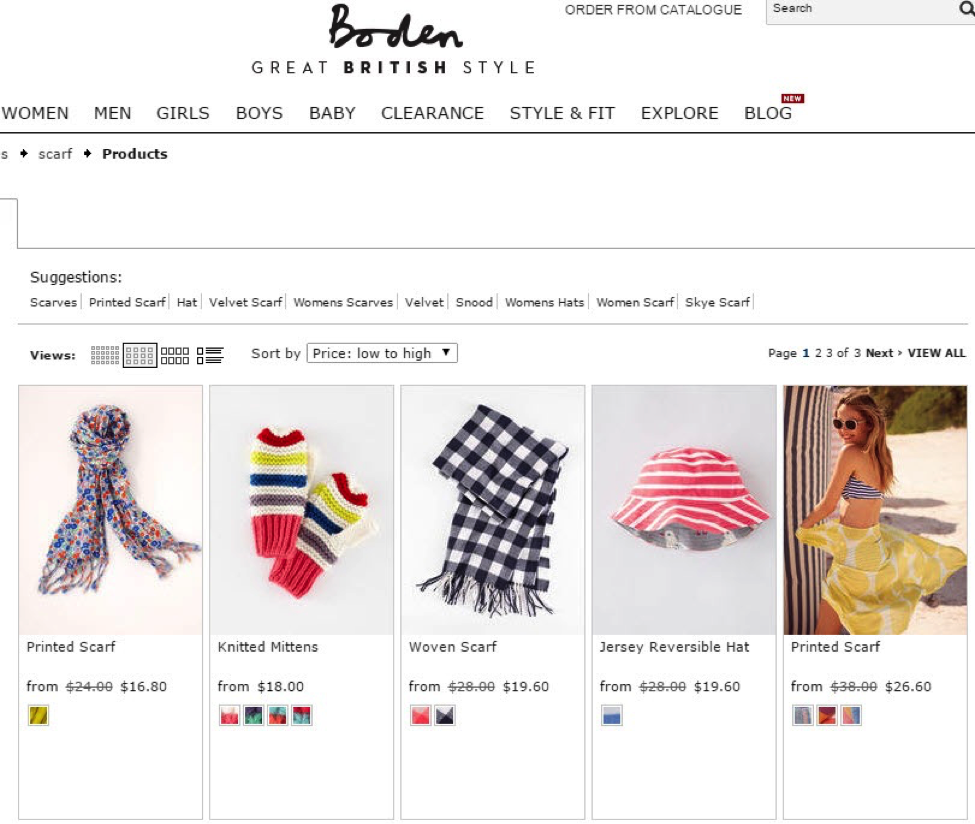The height and width of the screenshot is (824, 975).
Task: Open the CLEARANCE menu
Action: [432, 113]
